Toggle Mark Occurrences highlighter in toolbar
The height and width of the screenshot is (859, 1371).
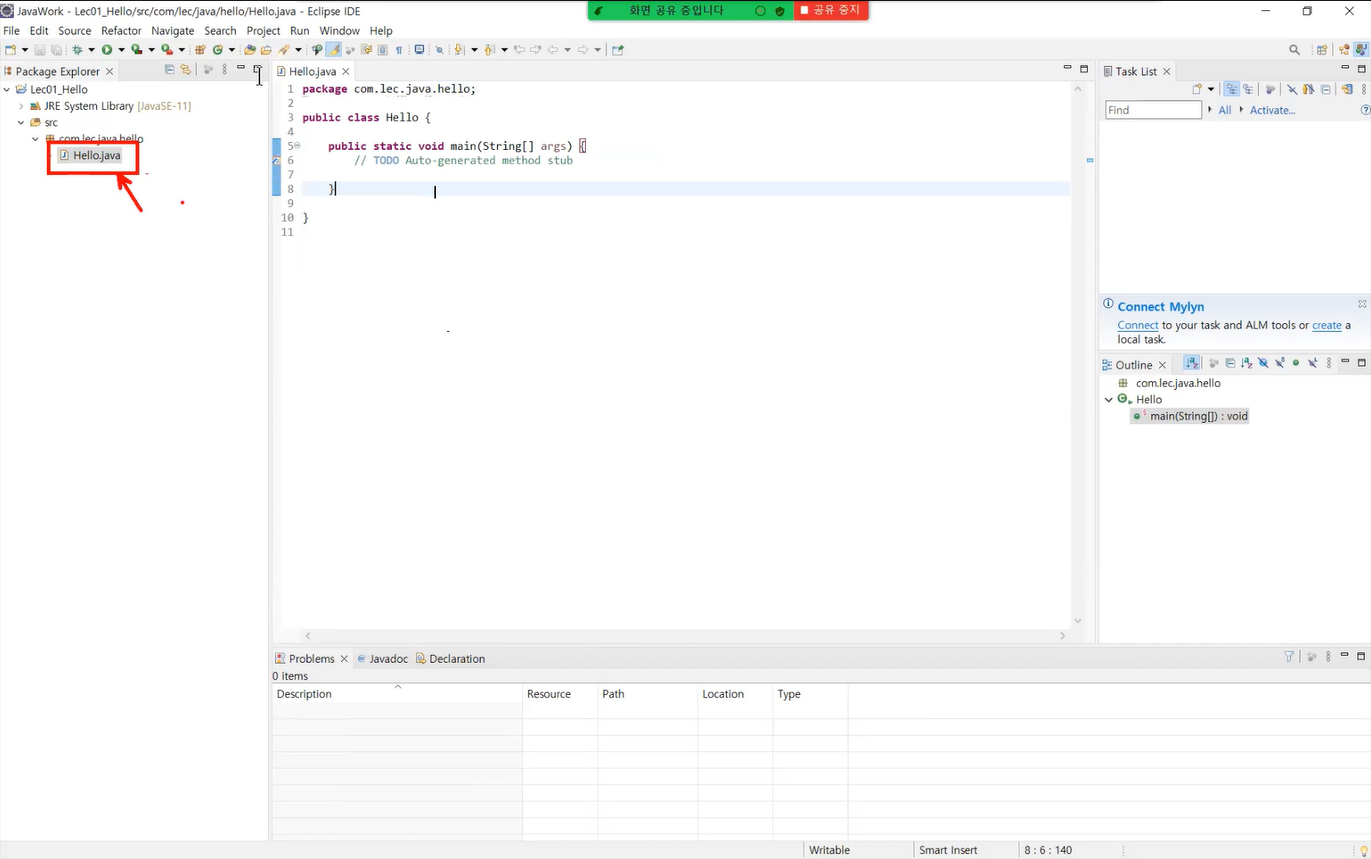tap(333, 49)
